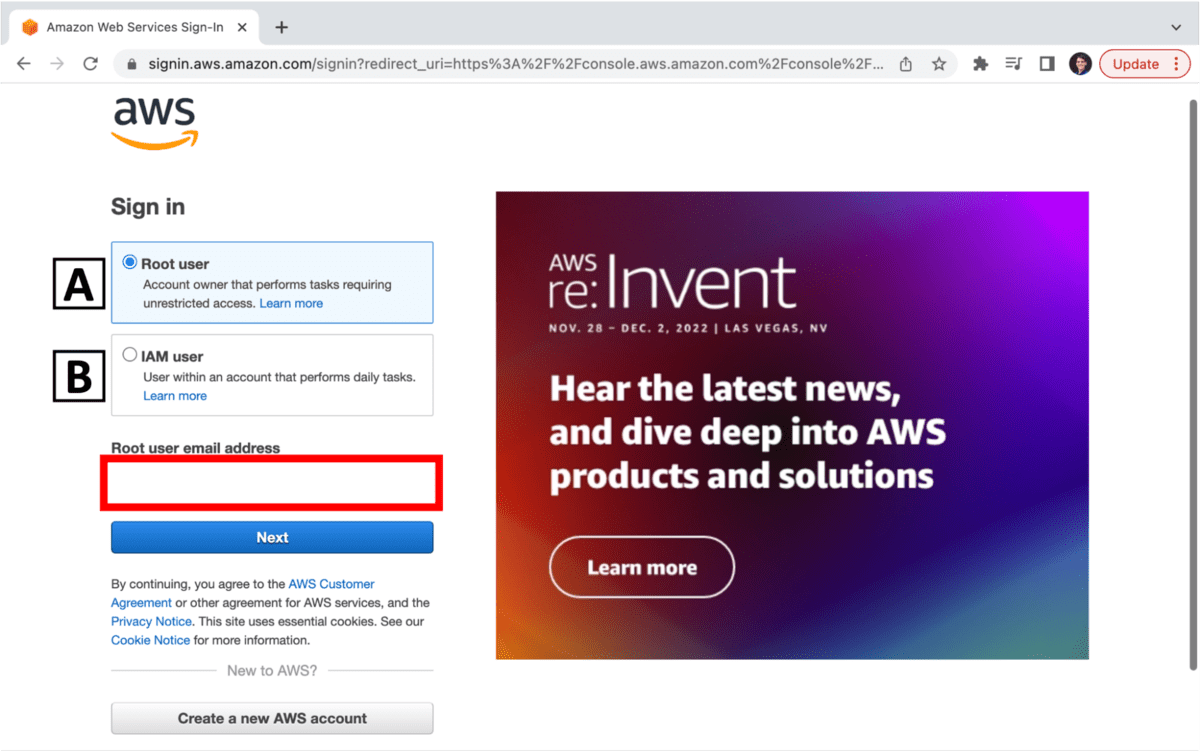
Task: Click the address bar URL
Action: 515,64
